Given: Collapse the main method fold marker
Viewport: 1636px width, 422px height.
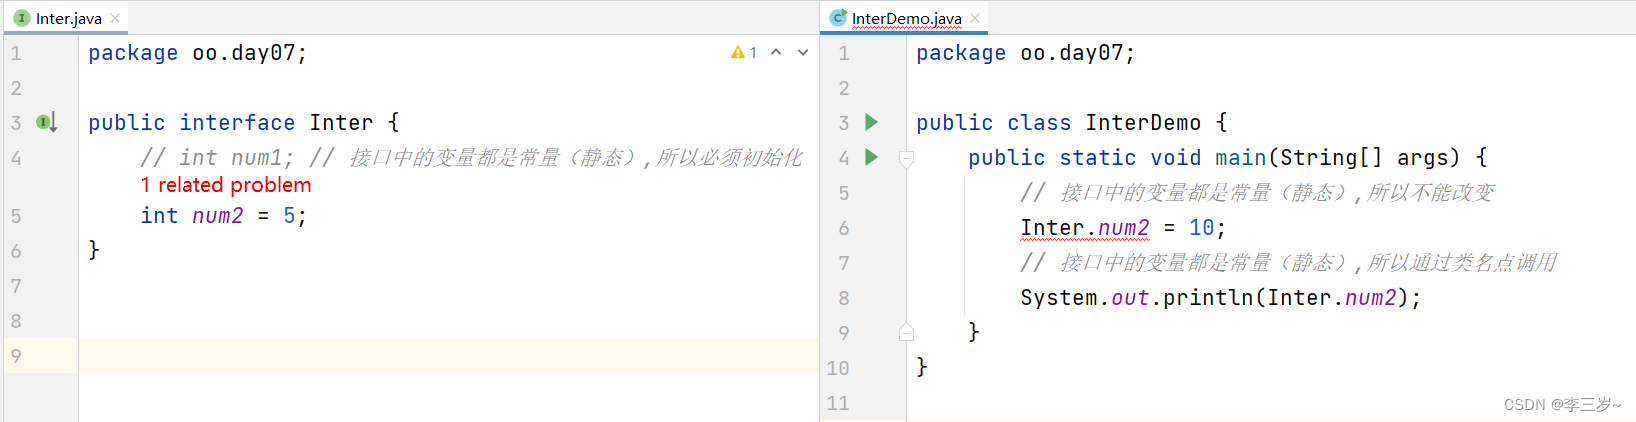Looking at the screenshot, I should tap(906, 158).
